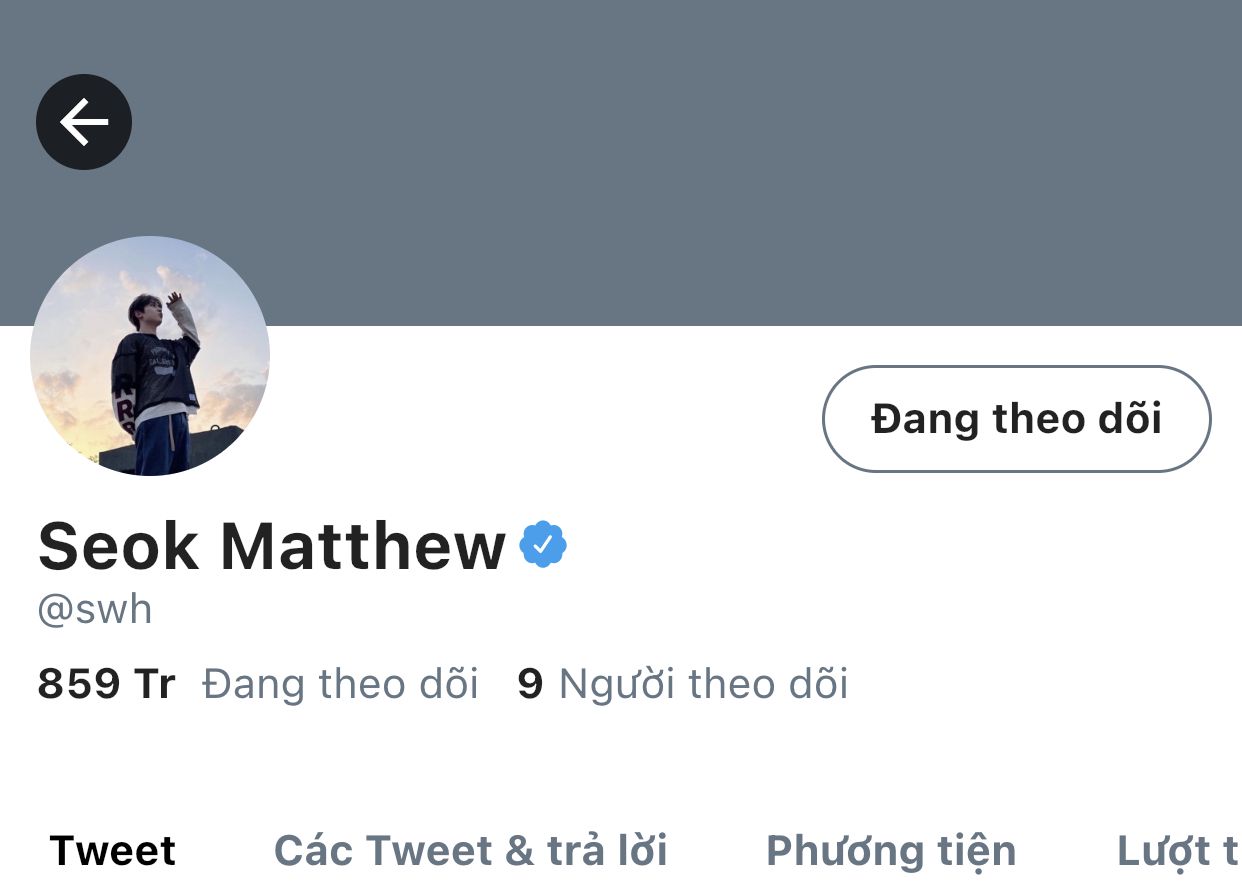Click the Đang theo dõi label beside 859 Tr
The height and width of the screenshot is (891, 1242).
pyautogui.click(x=340, y=684)
